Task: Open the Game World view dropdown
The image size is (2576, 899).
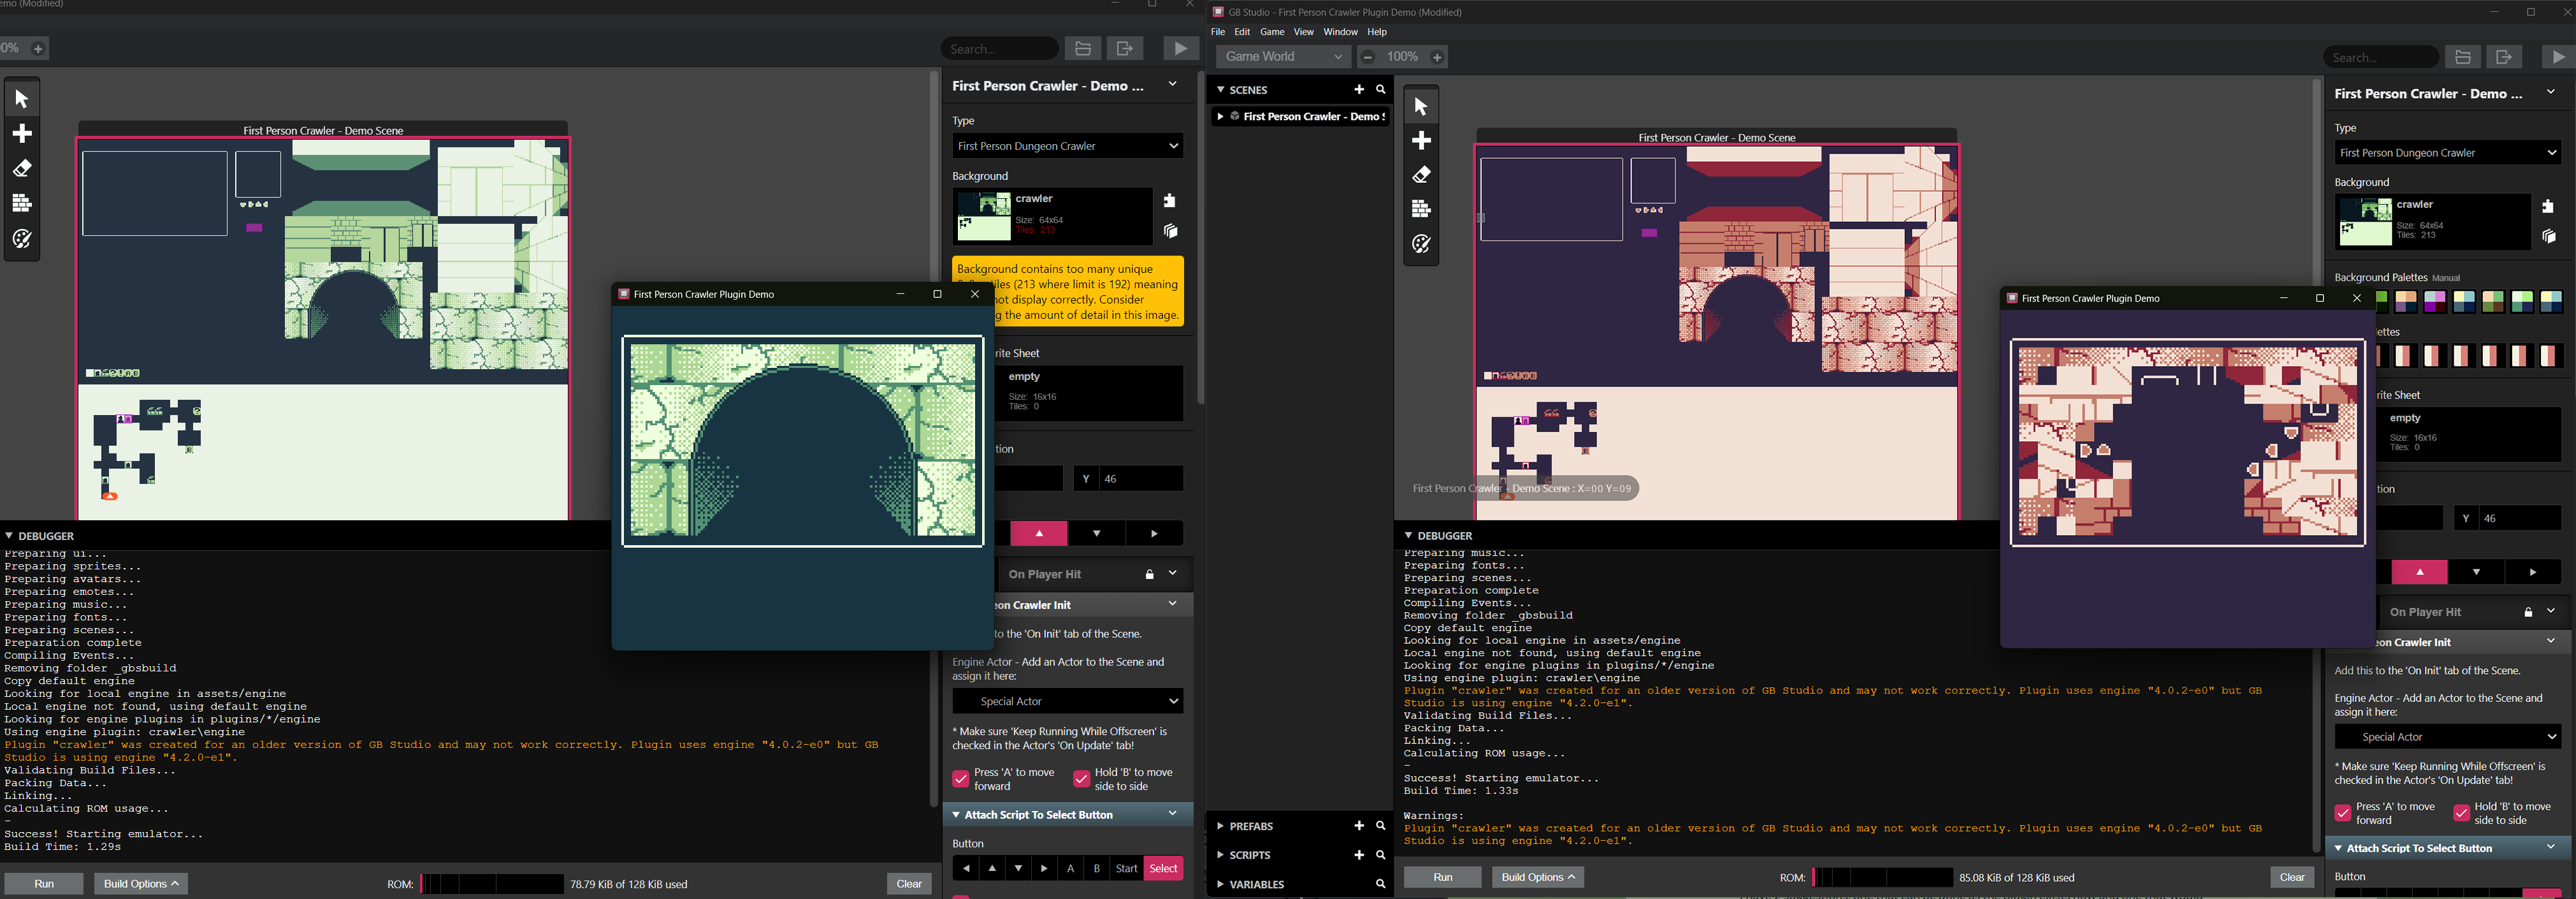Action: 1283,57
